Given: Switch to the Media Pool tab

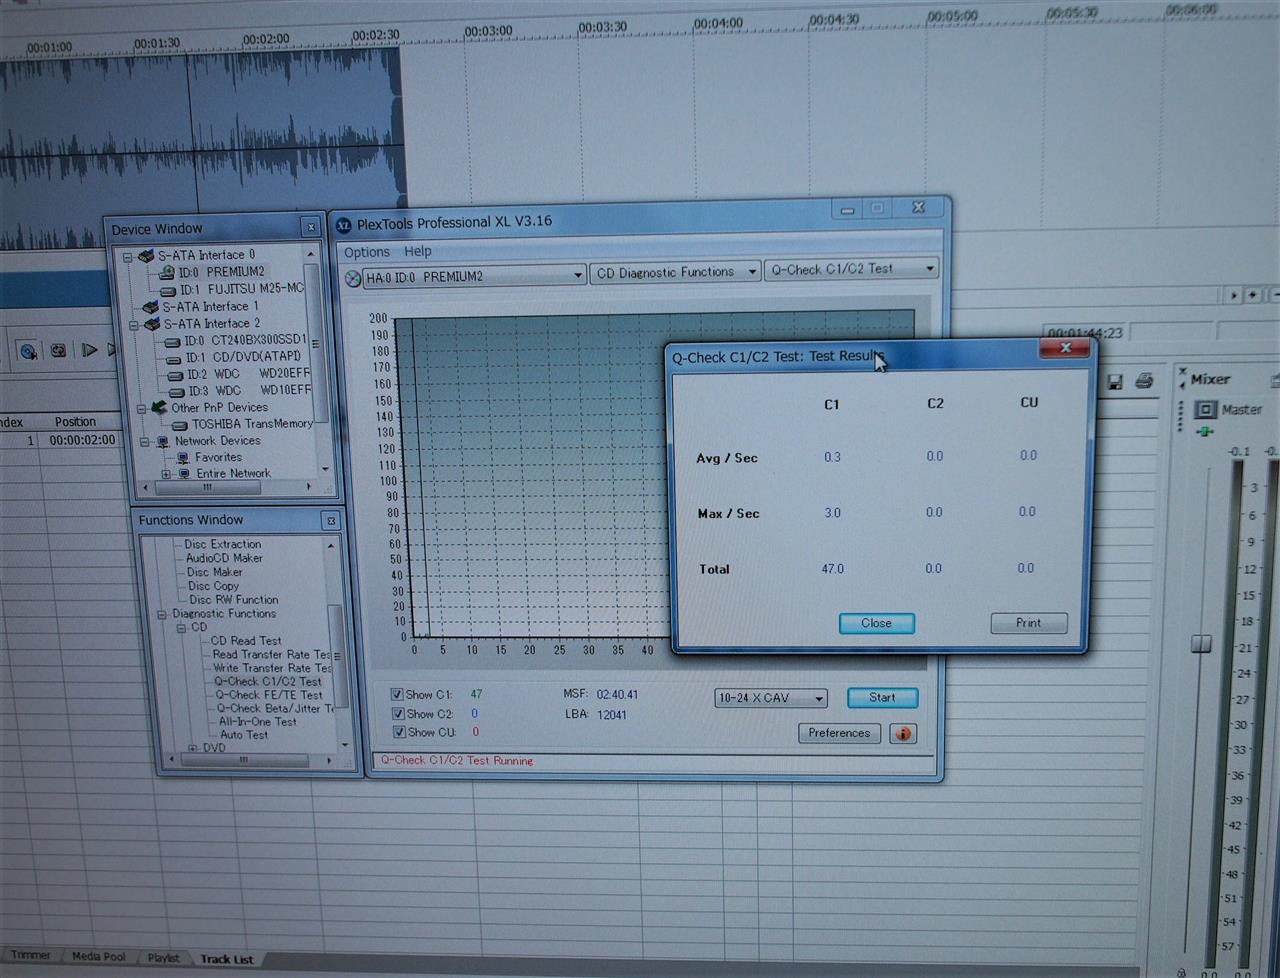Looking at the screenshot, I should (99, 956).
